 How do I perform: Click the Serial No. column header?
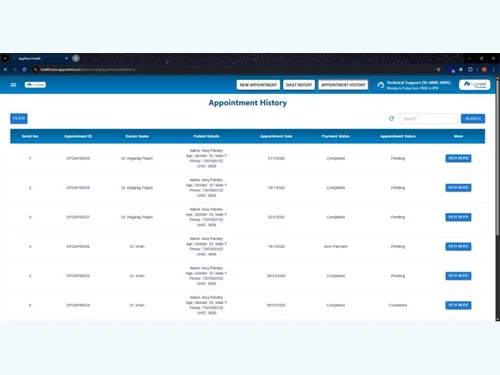coord(30,136)
